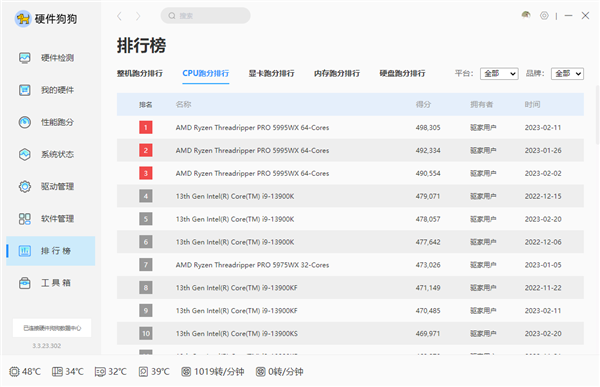The image size is (600, 387).
Task: Click the motherboard temperature 34°C indicator
Action: tap(68, 371)
